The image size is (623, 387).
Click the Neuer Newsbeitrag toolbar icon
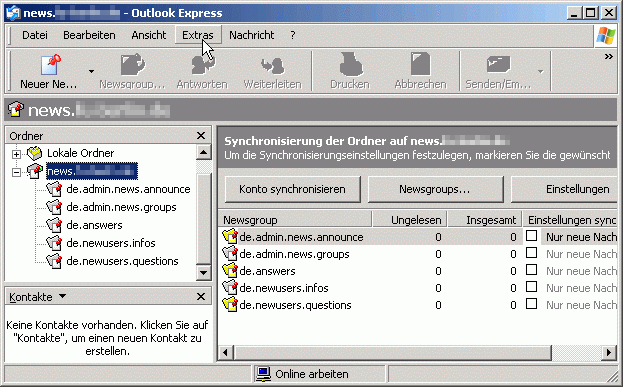tap(51, 65)
